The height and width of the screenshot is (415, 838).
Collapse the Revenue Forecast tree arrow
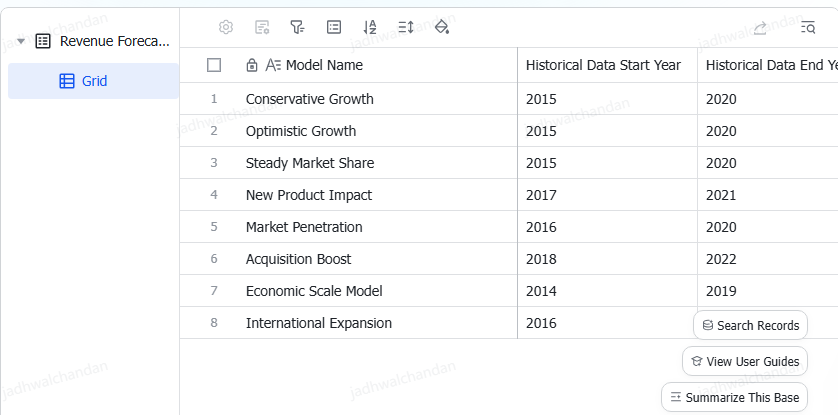point(21,41)
